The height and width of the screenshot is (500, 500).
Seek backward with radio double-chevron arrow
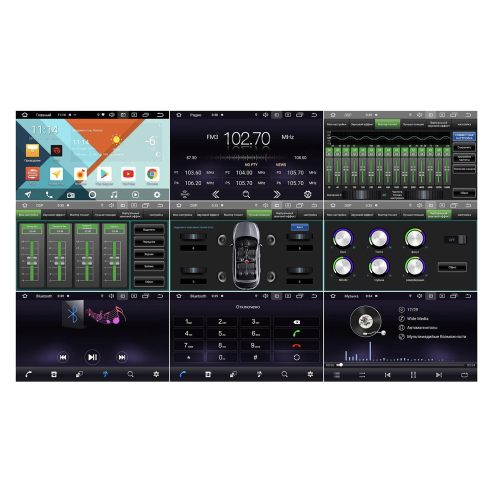(x=216, y=194)
